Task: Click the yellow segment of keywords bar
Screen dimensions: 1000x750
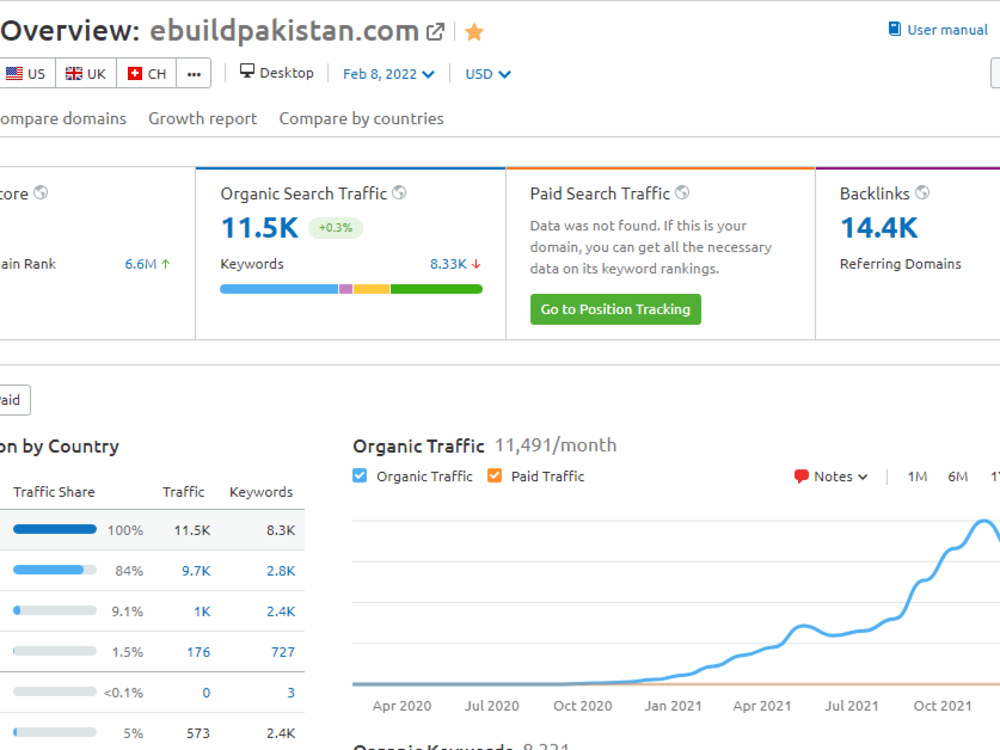Action: pos(371,289)
